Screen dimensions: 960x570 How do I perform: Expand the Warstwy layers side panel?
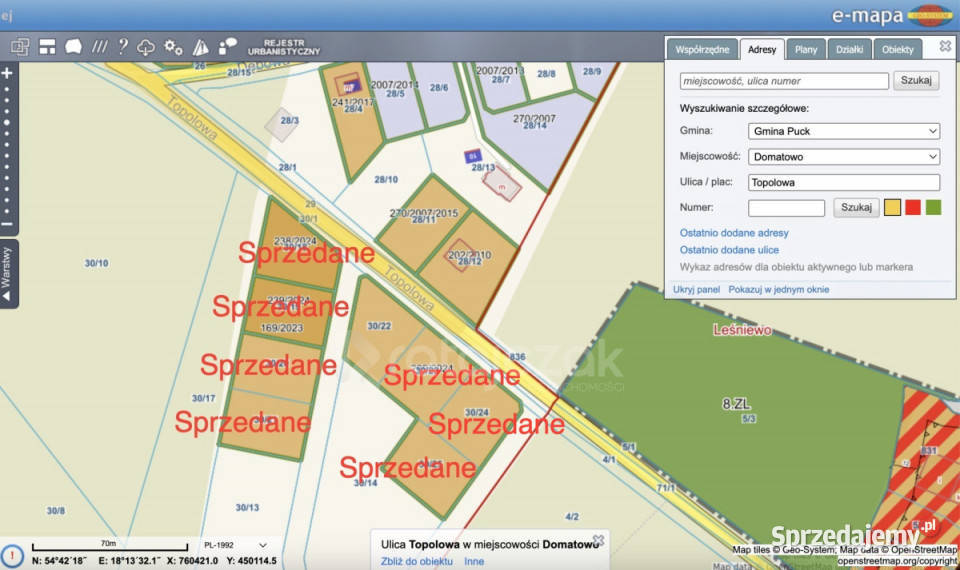[x=8, y=273]
